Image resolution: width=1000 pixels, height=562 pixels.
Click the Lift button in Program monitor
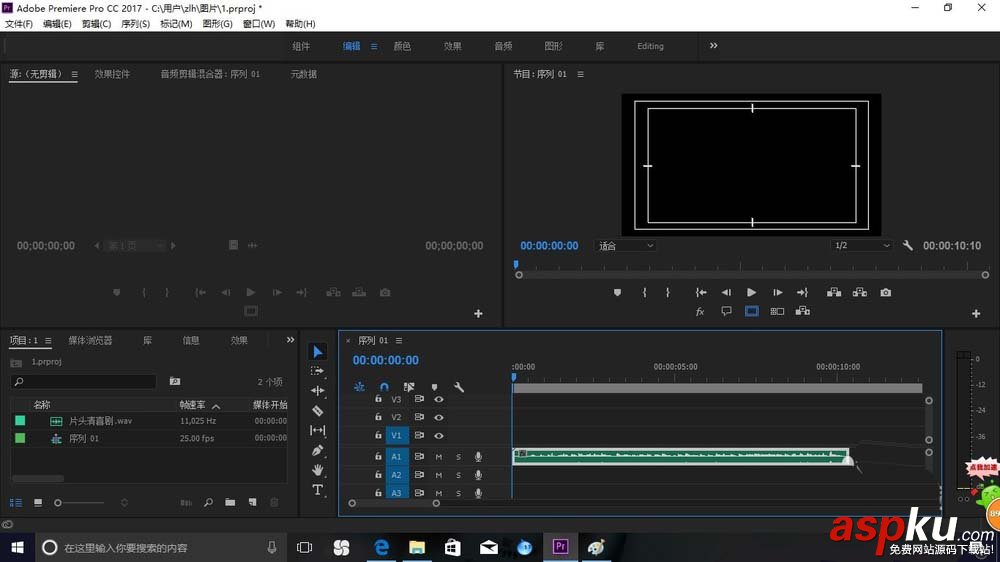click(x=834, y=292)
